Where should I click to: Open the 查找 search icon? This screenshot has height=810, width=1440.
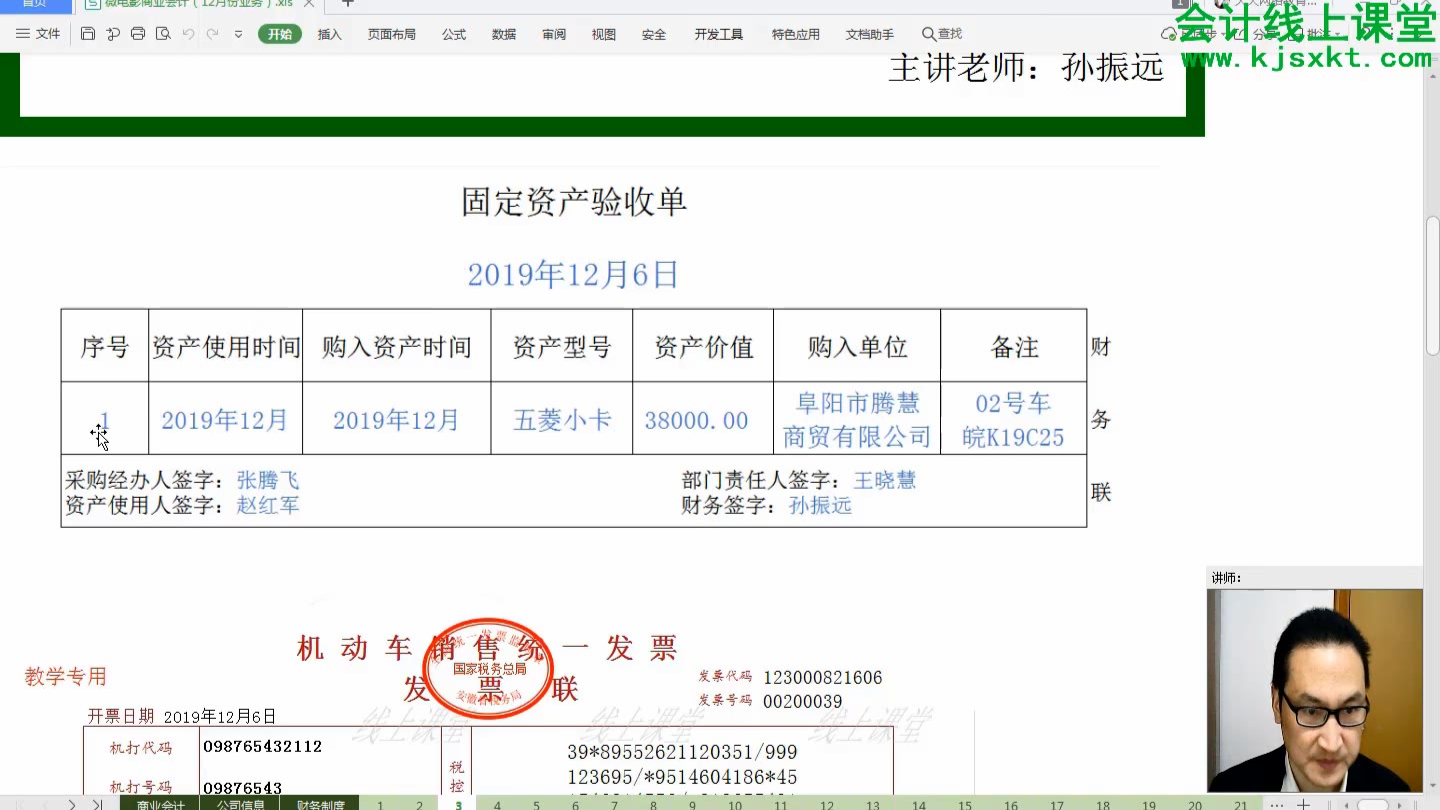[941, 34]
